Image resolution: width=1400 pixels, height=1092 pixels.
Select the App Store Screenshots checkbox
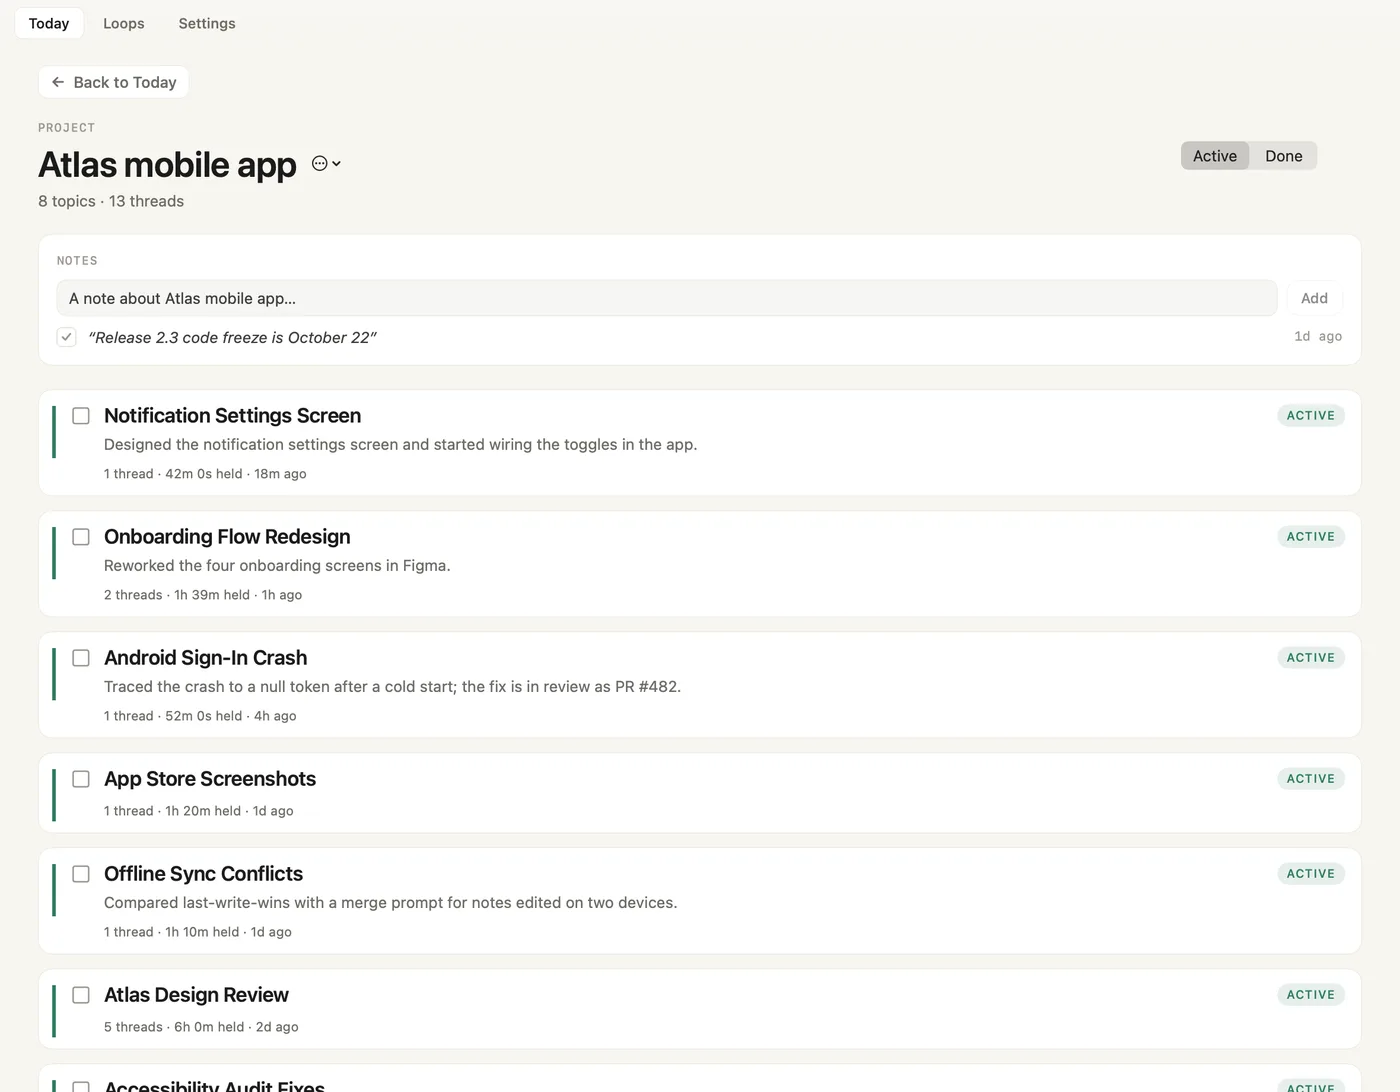click(x=81, y=779)
